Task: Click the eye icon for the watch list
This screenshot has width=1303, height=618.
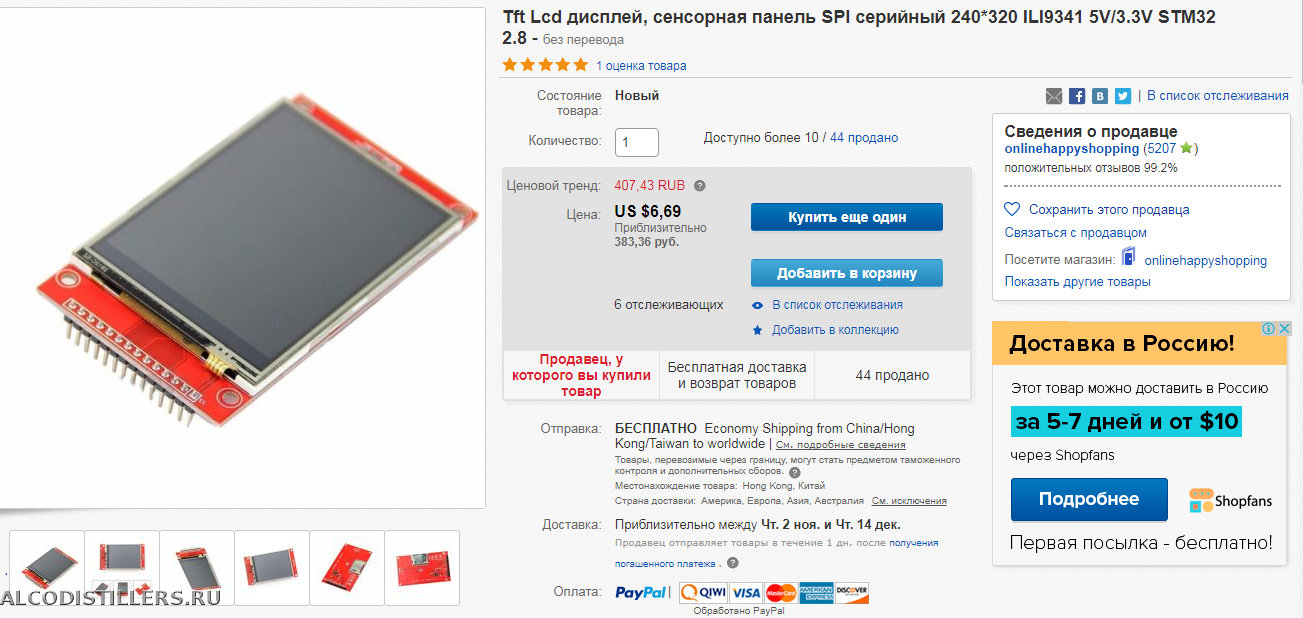Action: [x=758, y=305]
